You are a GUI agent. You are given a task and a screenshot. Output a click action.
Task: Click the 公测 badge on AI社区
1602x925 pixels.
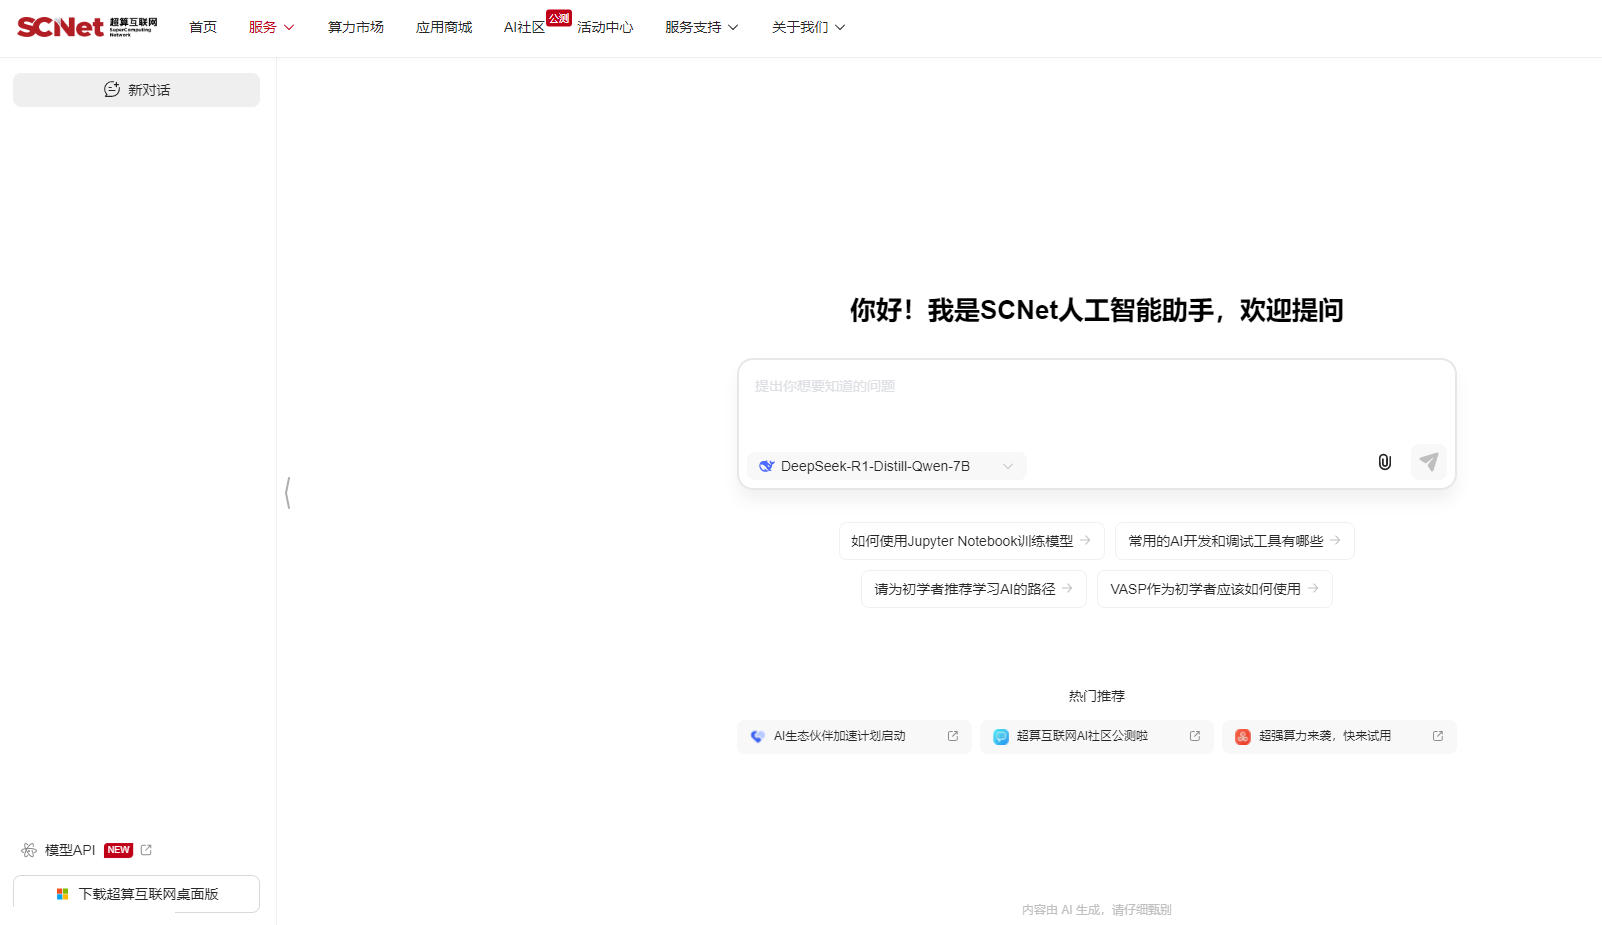[x=559, y=18]
